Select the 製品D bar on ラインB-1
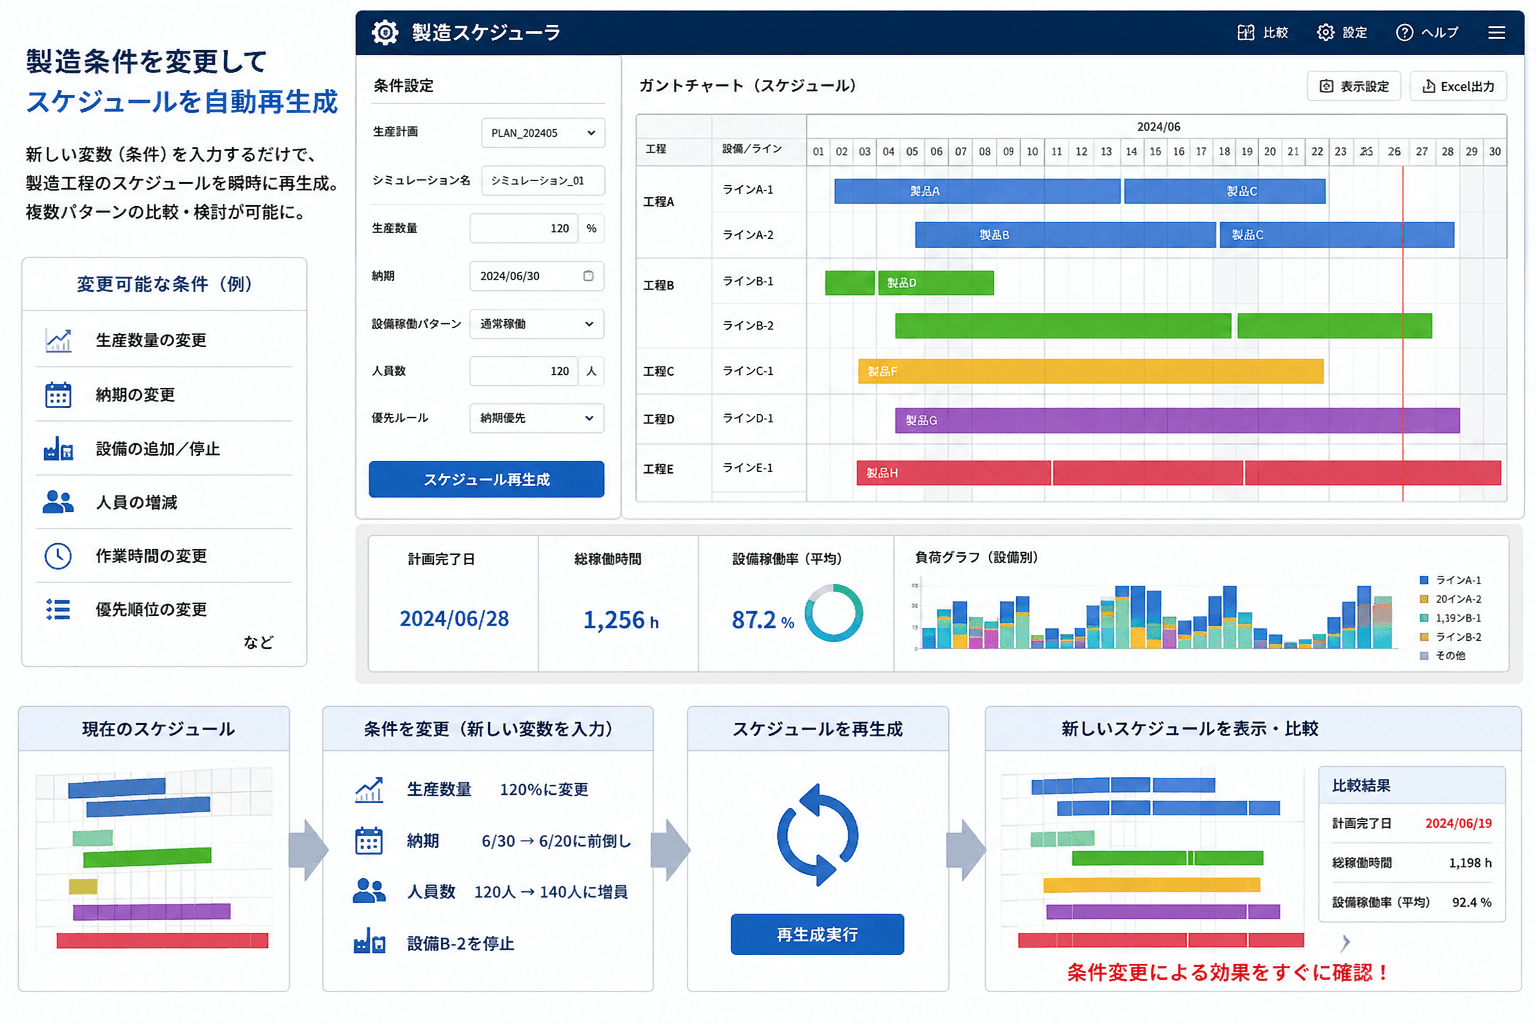This screenshot has height=1024, width=1536. 936,283
